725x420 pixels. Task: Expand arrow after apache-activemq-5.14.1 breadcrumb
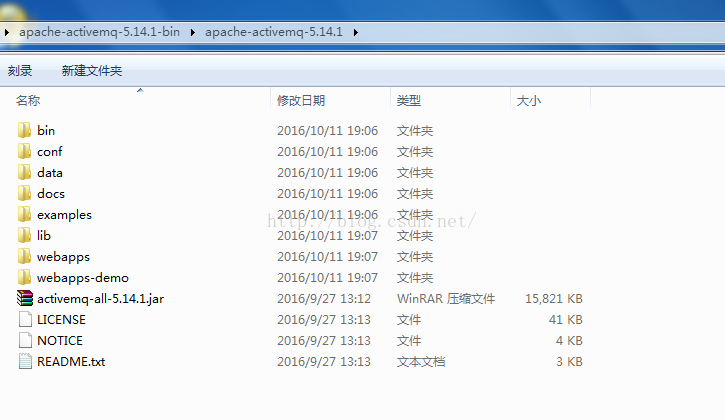(355, 32)
